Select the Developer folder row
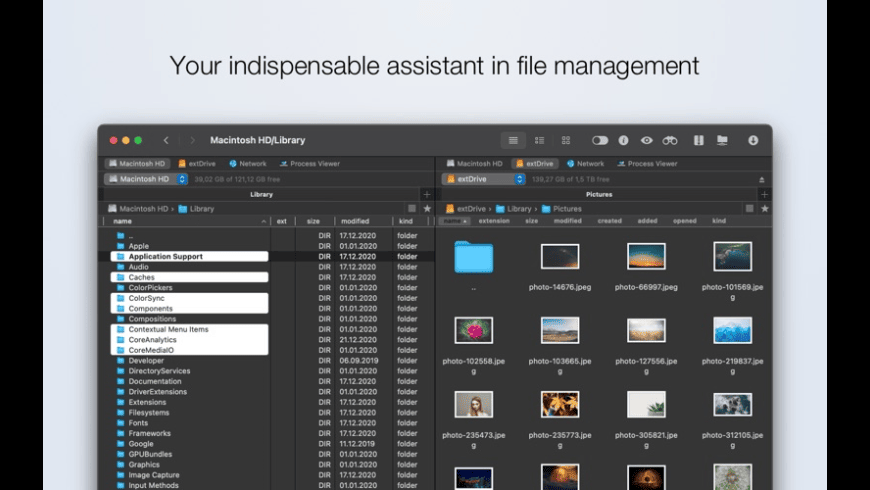 pos(266,360)
